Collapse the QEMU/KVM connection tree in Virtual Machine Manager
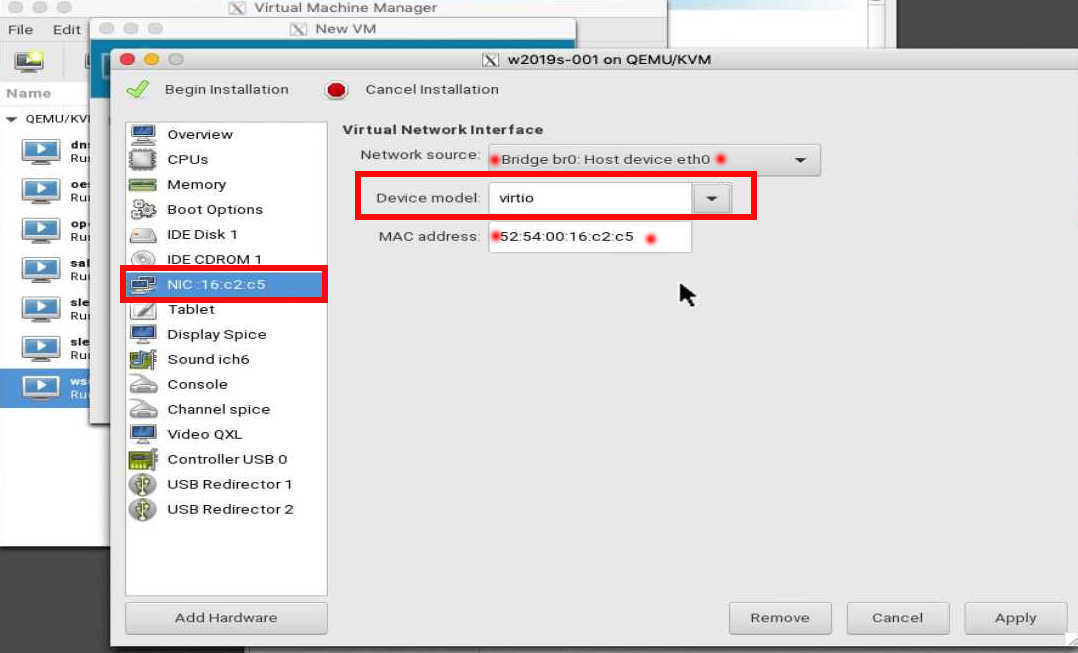The width and height of the screenshot is (1078, 653). (12, 119)
